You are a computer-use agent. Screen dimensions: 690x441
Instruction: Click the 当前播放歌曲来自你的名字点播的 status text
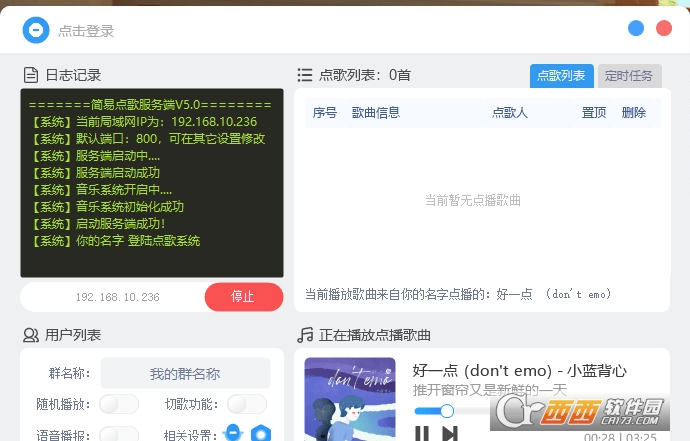(458, 294)
